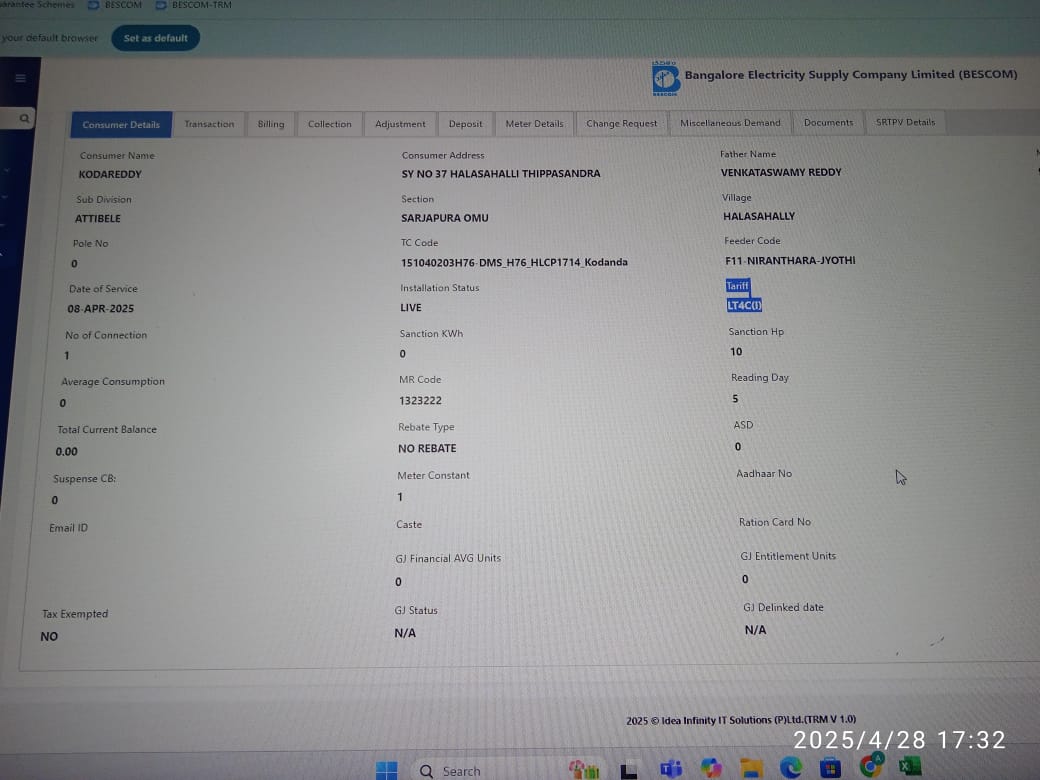This screenshot has height=780, width=1040.
Task: Click the Reading Day value 5
Action: [x=735, y=399]
